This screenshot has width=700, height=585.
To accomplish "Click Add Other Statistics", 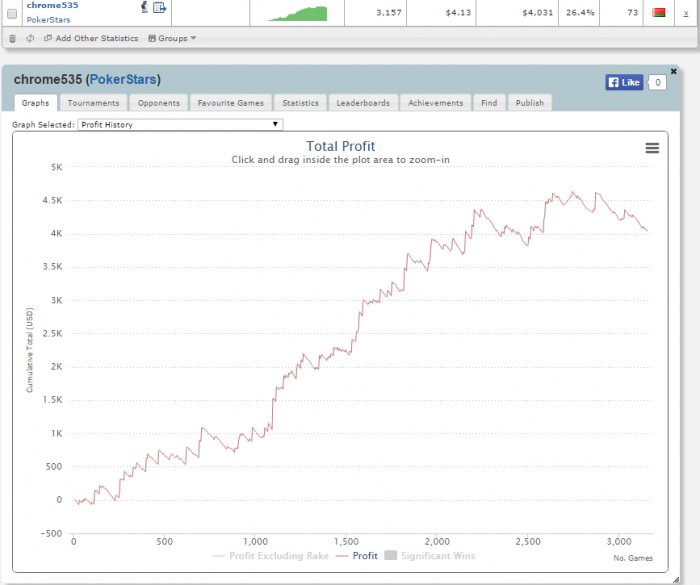I will tap(91, 38).
